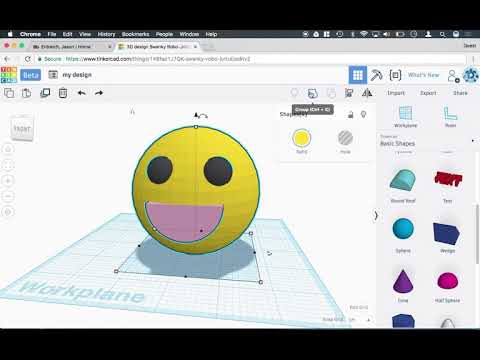Click the invite user icon
The width and height of the screenshot is (480, 360).
click(x=454, y=76)
